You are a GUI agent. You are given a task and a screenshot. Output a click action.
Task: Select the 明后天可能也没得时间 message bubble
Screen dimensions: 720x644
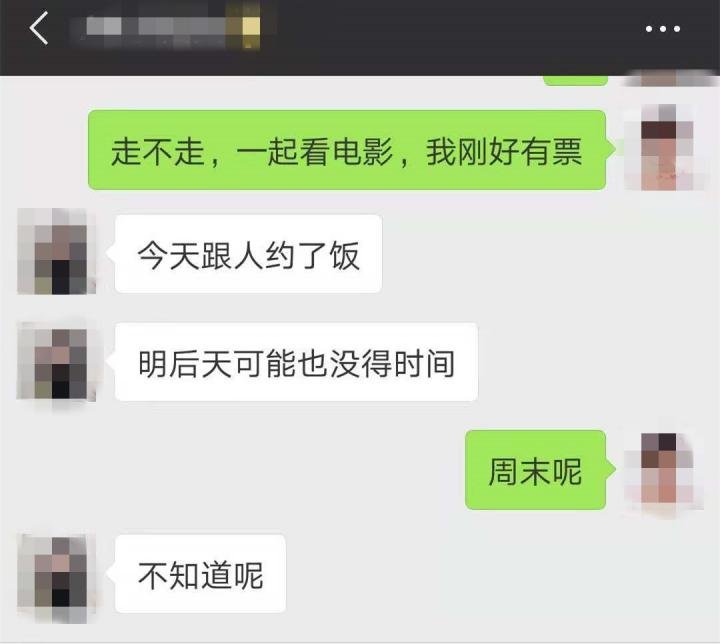click(296, 362)
